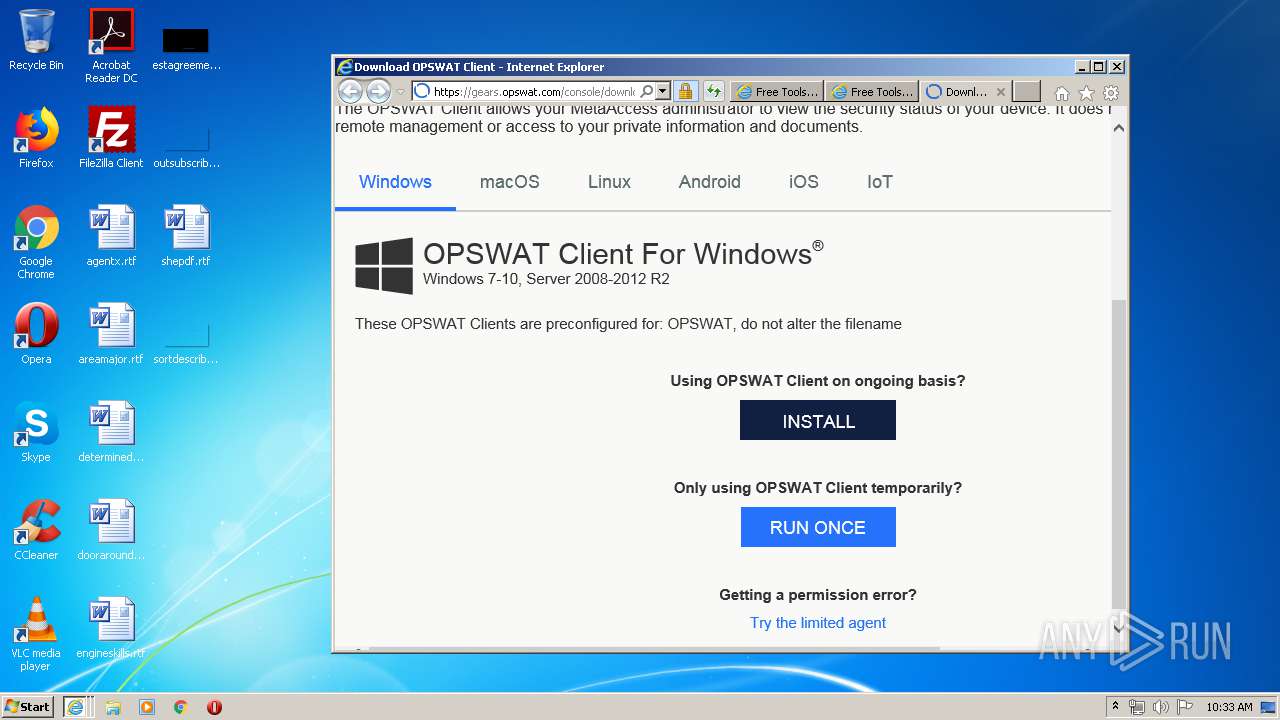Open the Windows Start menu
The height and width of the screenshot is (720, 1280).
(28, 706)
